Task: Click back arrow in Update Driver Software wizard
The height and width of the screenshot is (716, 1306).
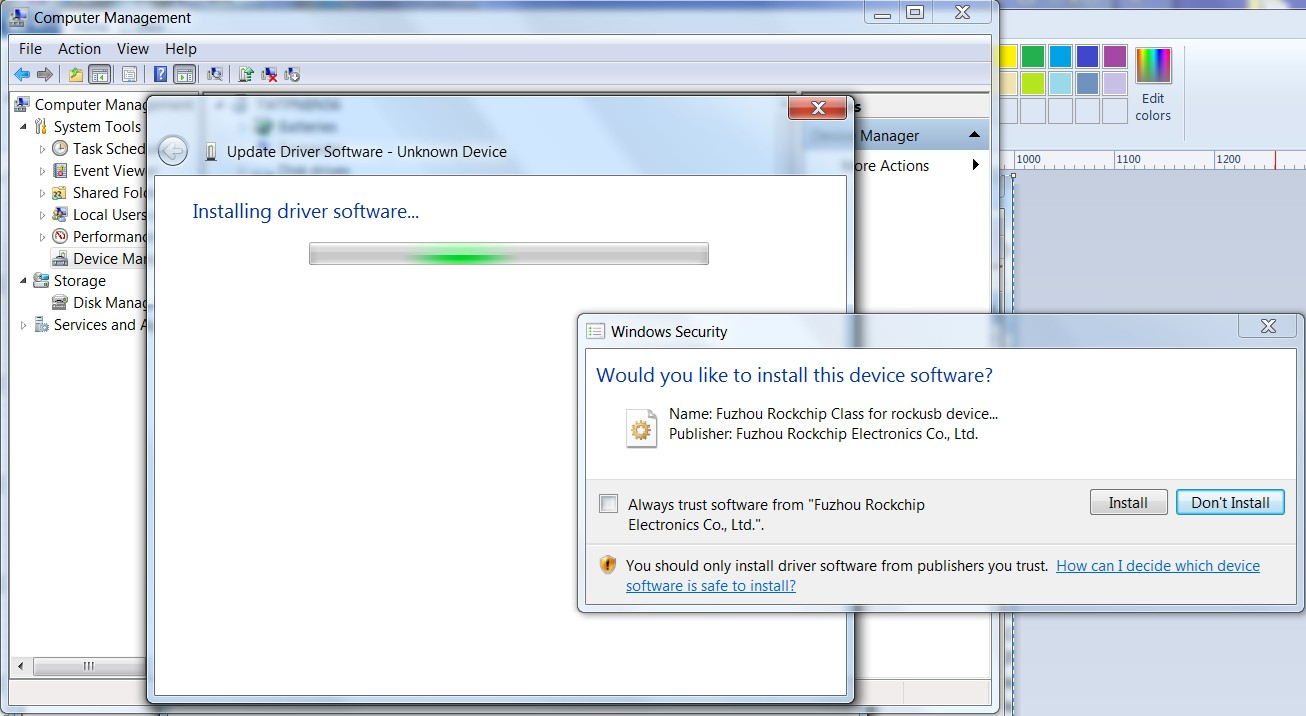Action: tap(173, 151)
